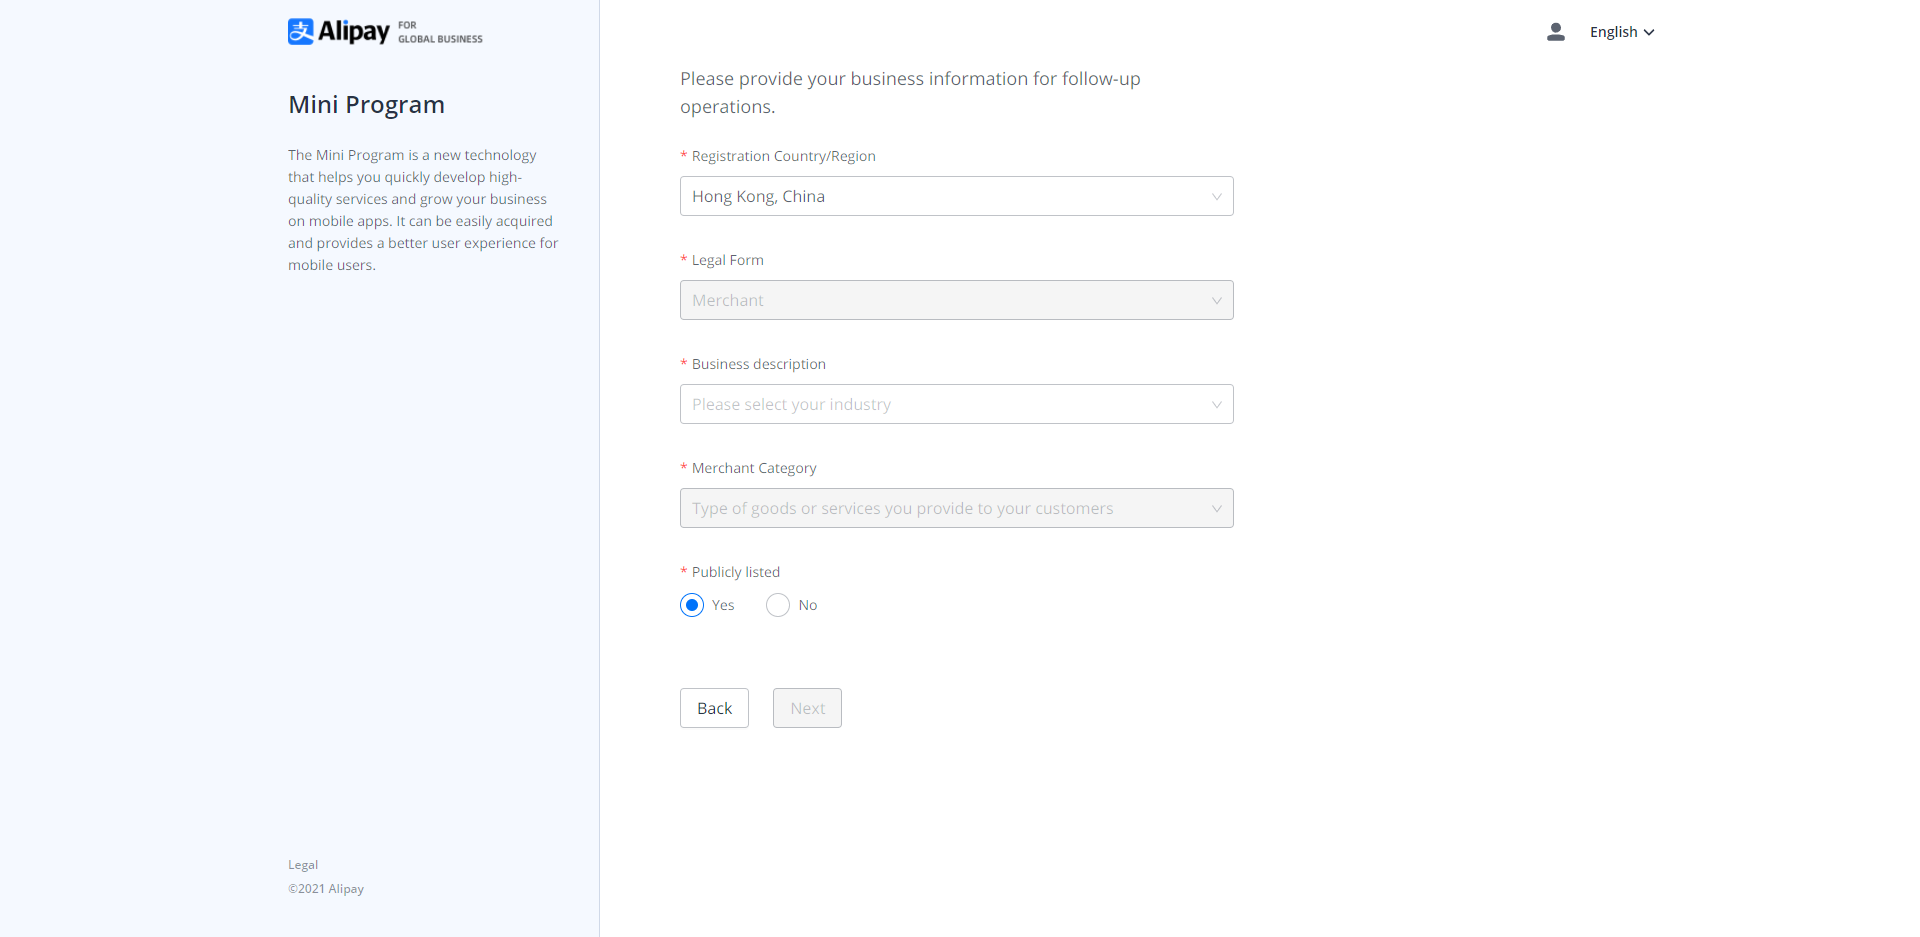Click the Alipay logo icon
Screen dimensions: 1920x937
301,32
